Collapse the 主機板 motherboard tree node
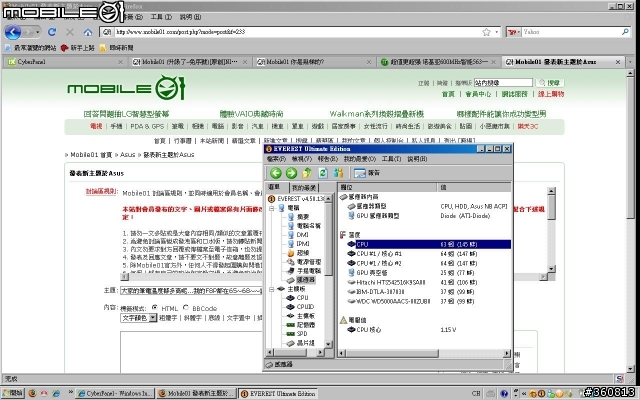Image resolution: width=640 pixels, height=400 pixels. click(271, 289)
